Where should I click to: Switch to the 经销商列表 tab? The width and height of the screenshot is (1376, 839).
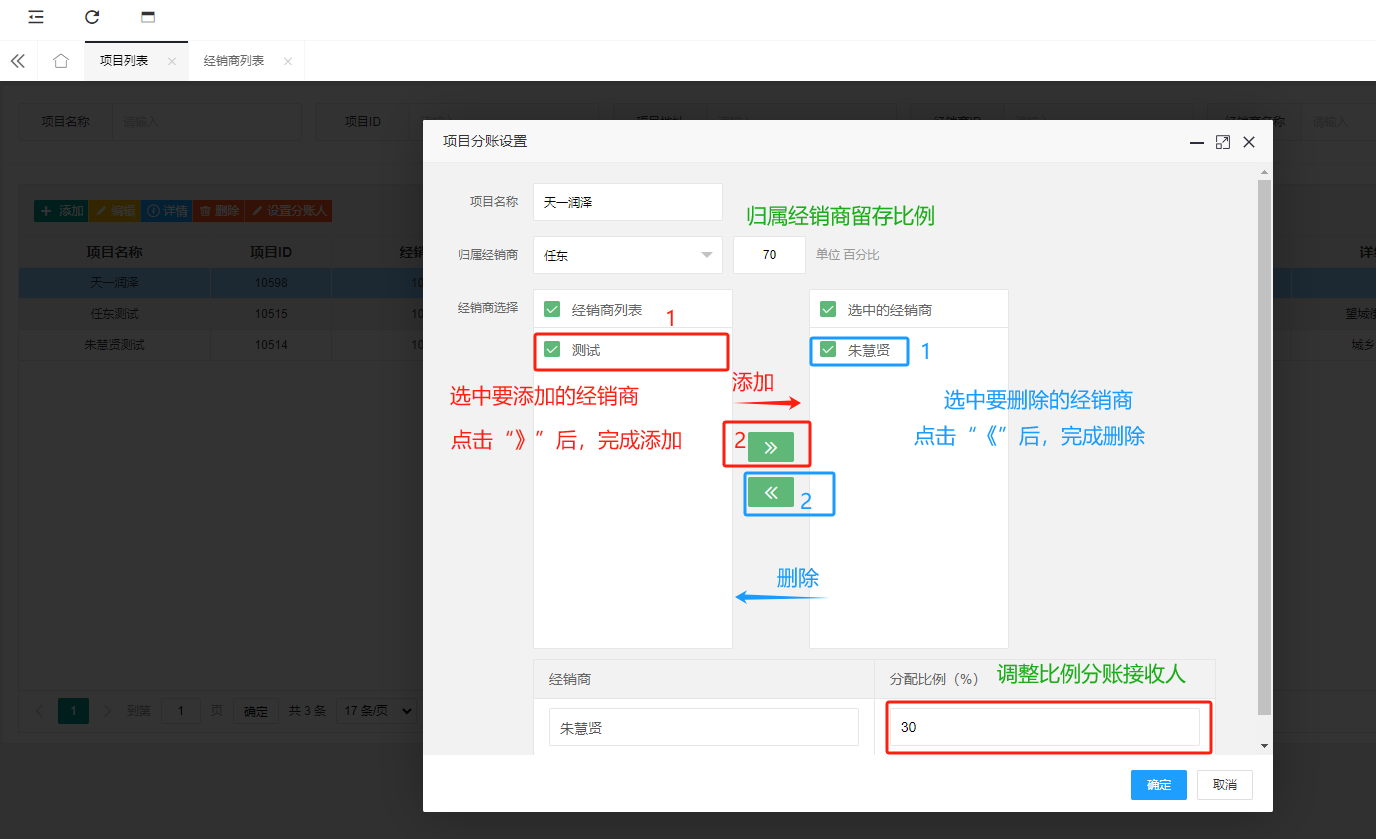pos(234,61)
